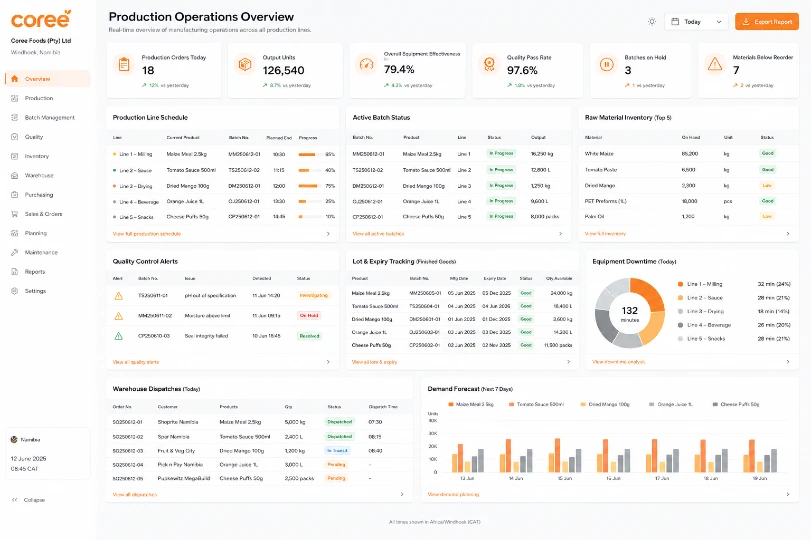Click the Maintenance wrench icon
Screen dimensions: 811x540
[x=14, y=252]
